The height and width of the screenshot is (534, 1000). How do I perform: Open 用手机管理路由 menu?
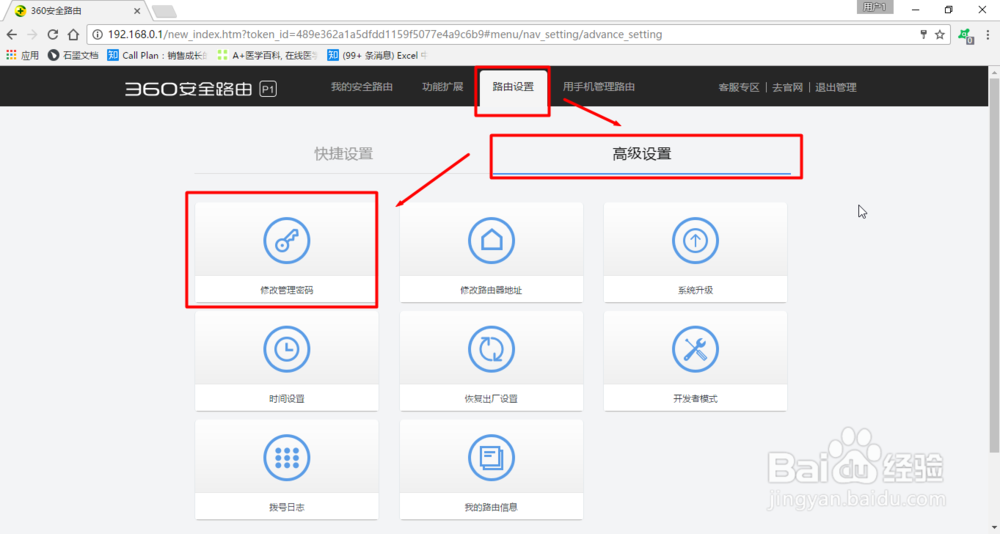click(598, 87)
